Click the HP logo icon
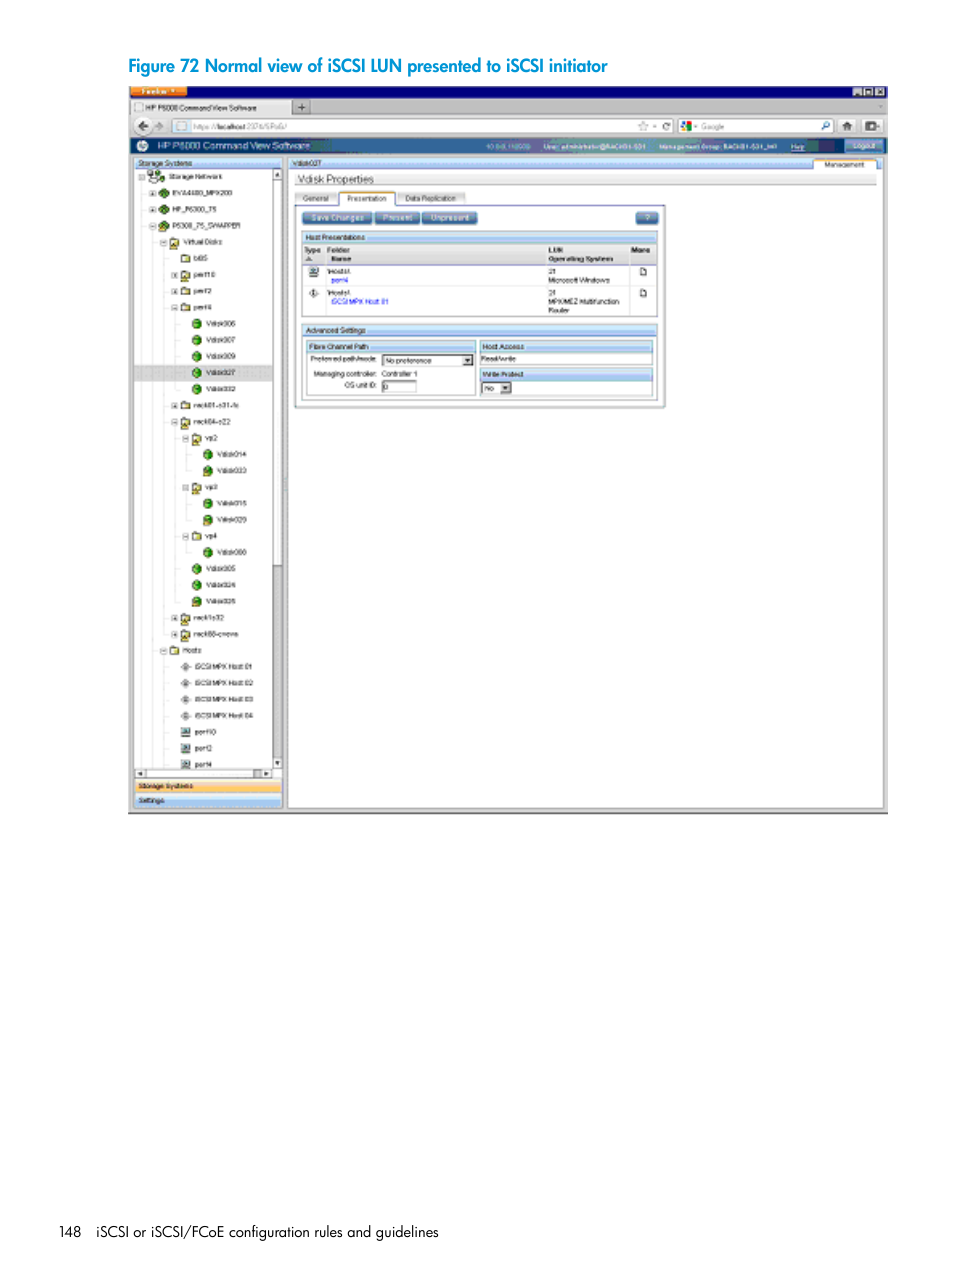This screenshot has width=954, height=1271. tap(142, 146)
